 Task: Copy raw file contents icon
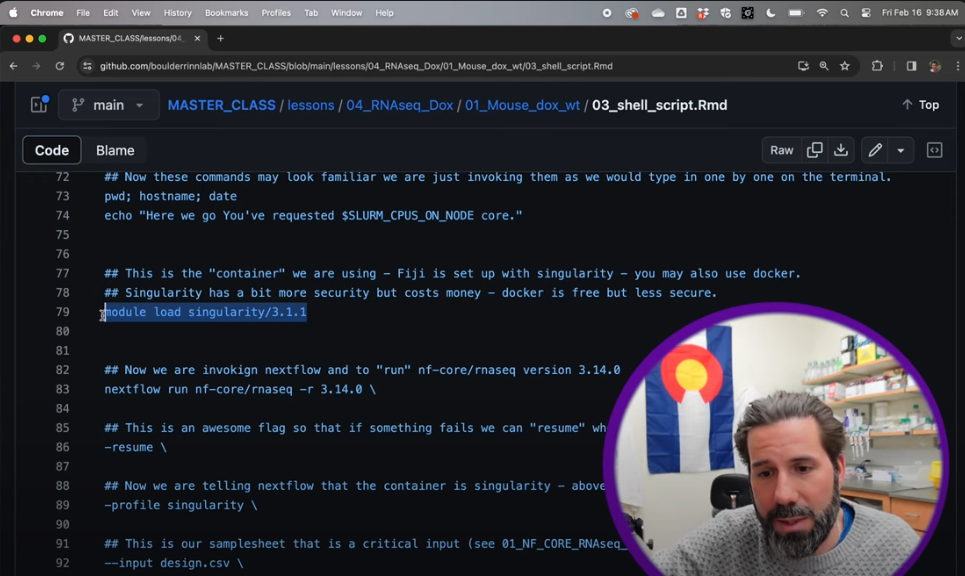(x=814, y=150)
